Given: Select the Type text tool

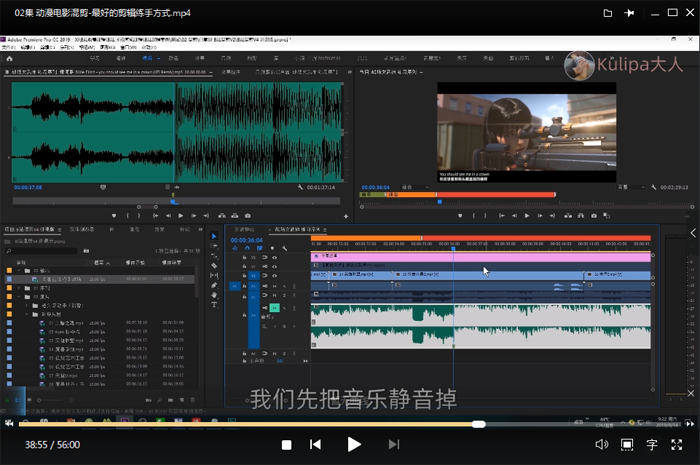Looking at the screenshot, I should pos(214,305).
